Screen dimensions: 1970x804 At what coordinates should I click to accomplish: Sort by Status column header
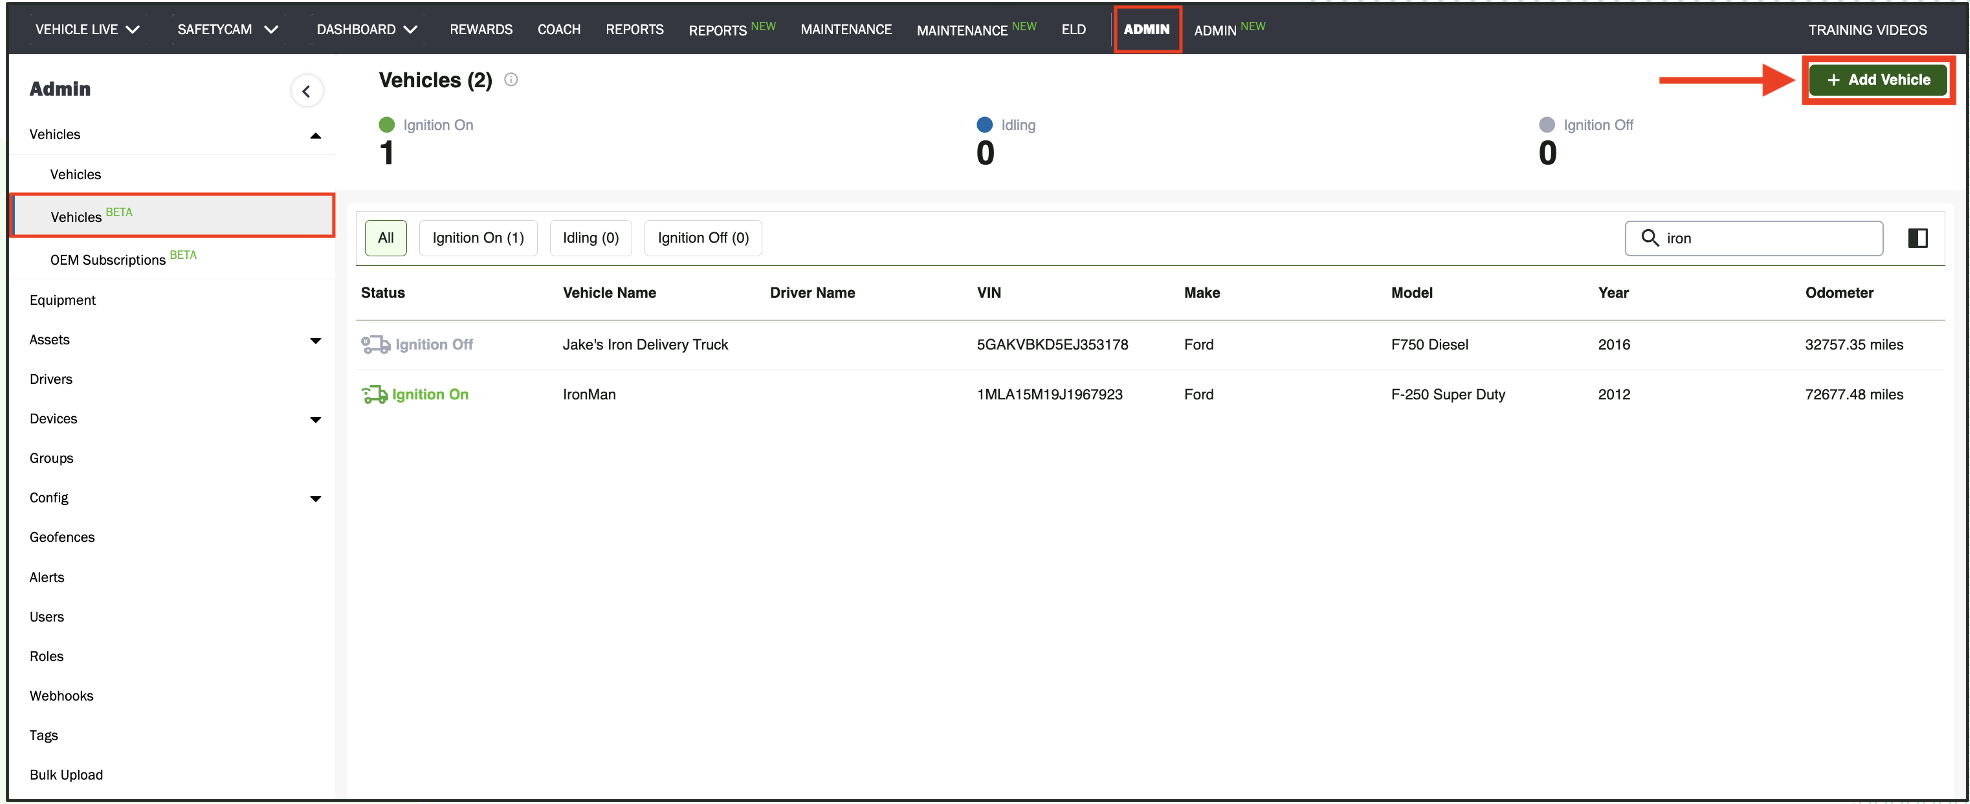383,293
